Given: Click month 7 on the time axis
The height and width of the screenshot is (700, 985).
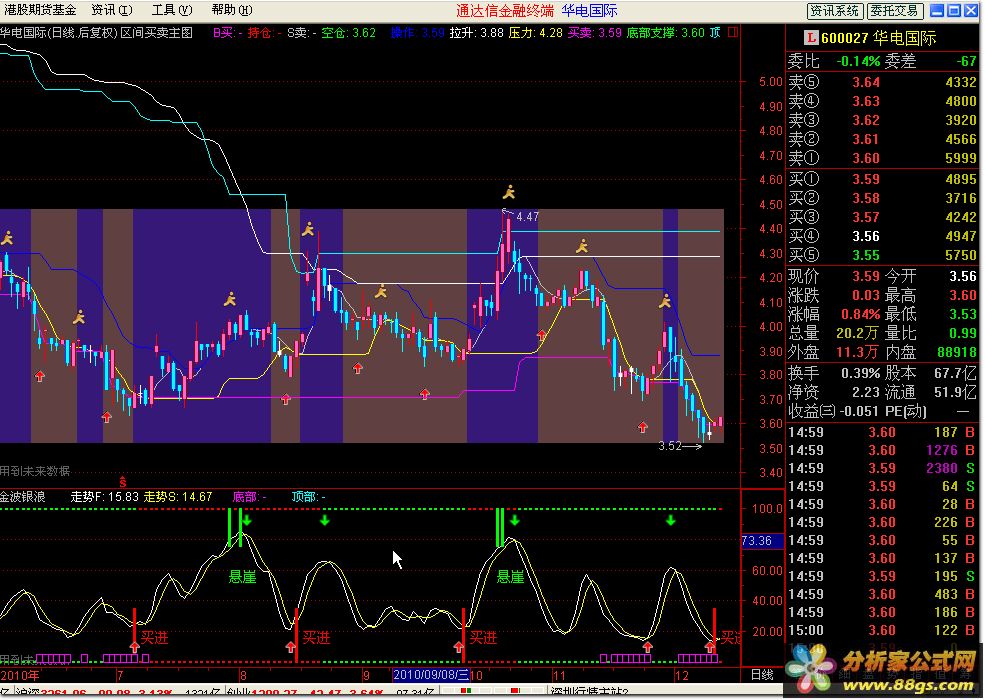Looking at the screenshot, I should tap(120, 675).
